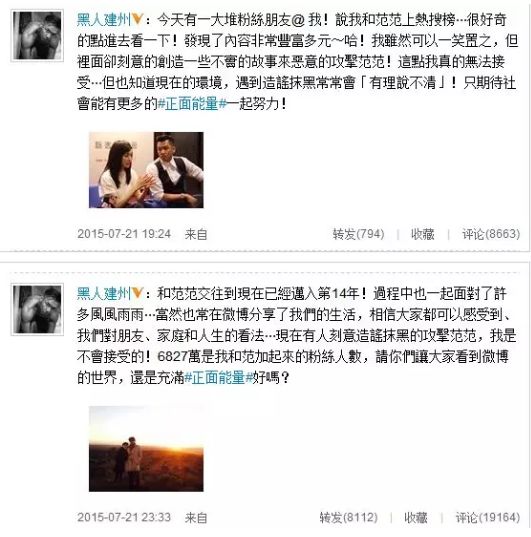Viewport: 531px width, 537px height.
Task: Click 收藏 on the second post
Action: [416, 517]
